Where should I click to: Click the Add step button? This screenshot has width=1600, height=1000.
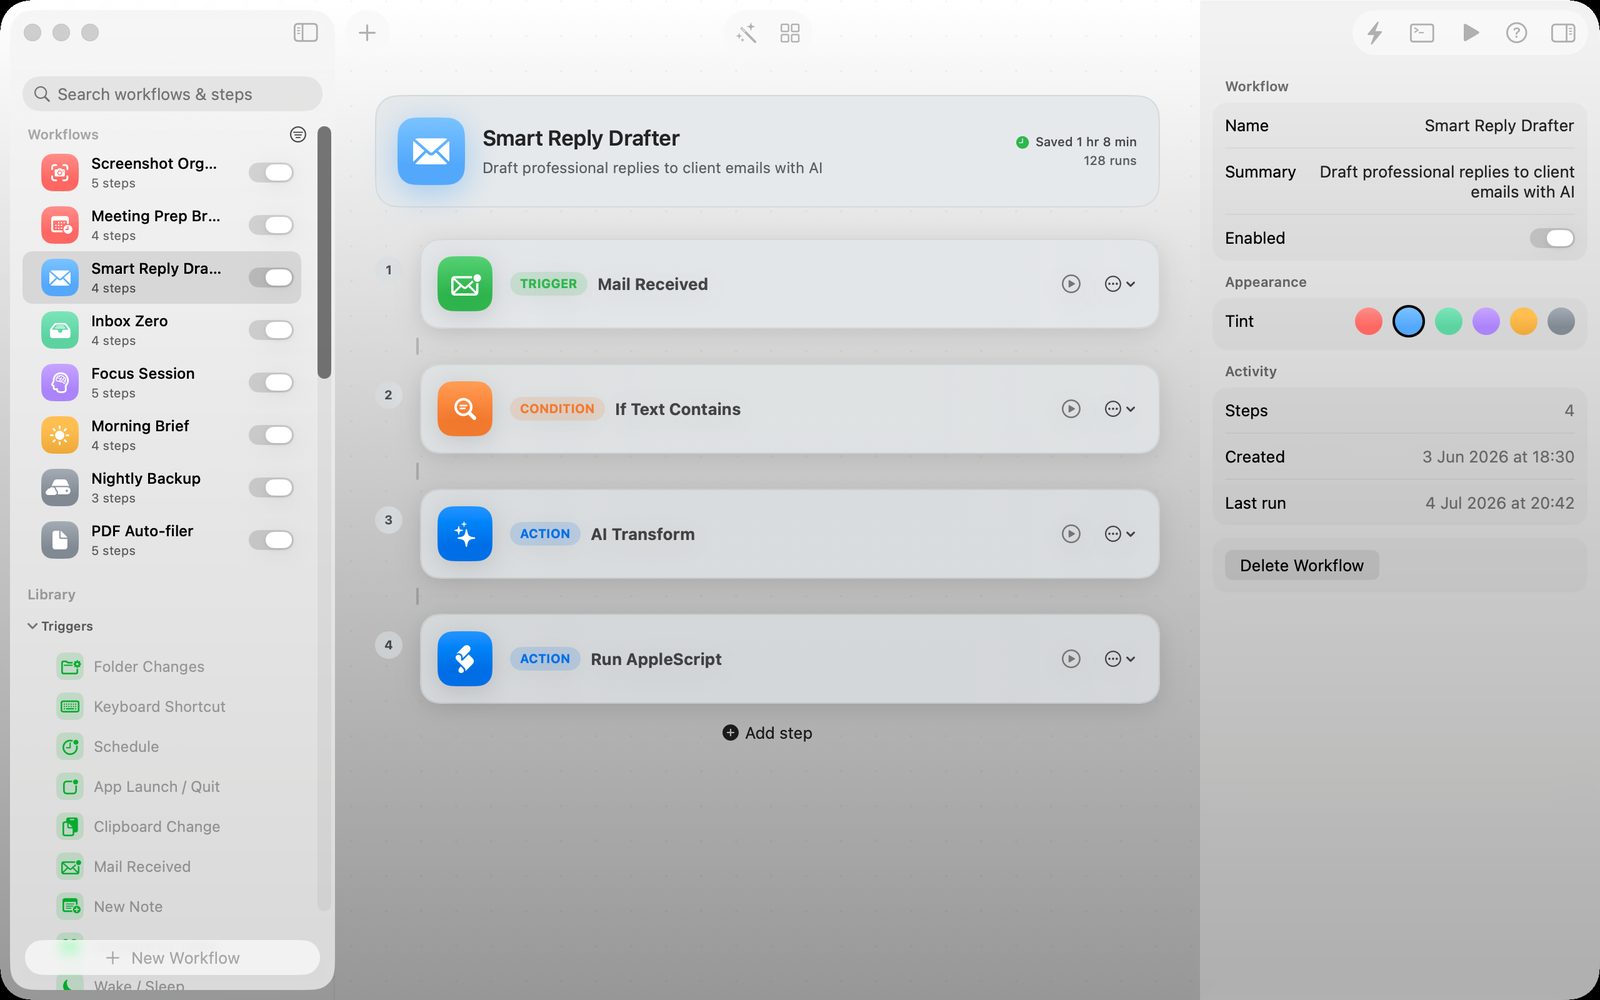coord(767,733)
